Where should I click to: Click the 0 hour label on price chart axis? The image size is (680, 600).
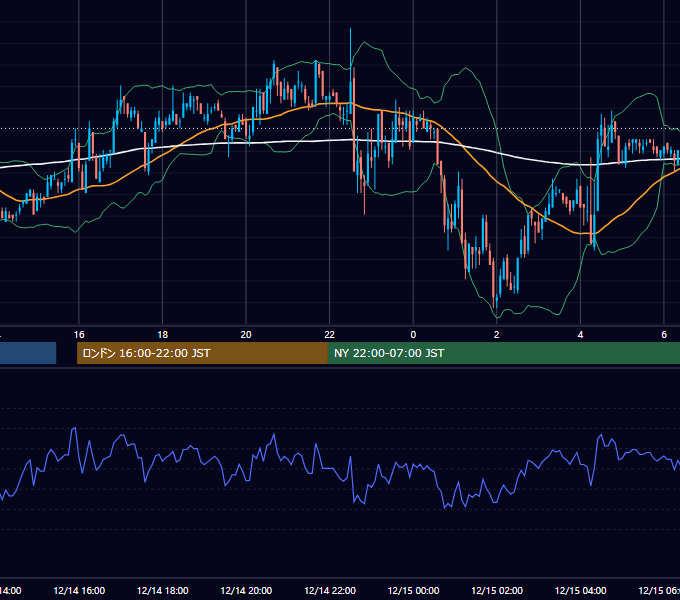pos(413,335)
